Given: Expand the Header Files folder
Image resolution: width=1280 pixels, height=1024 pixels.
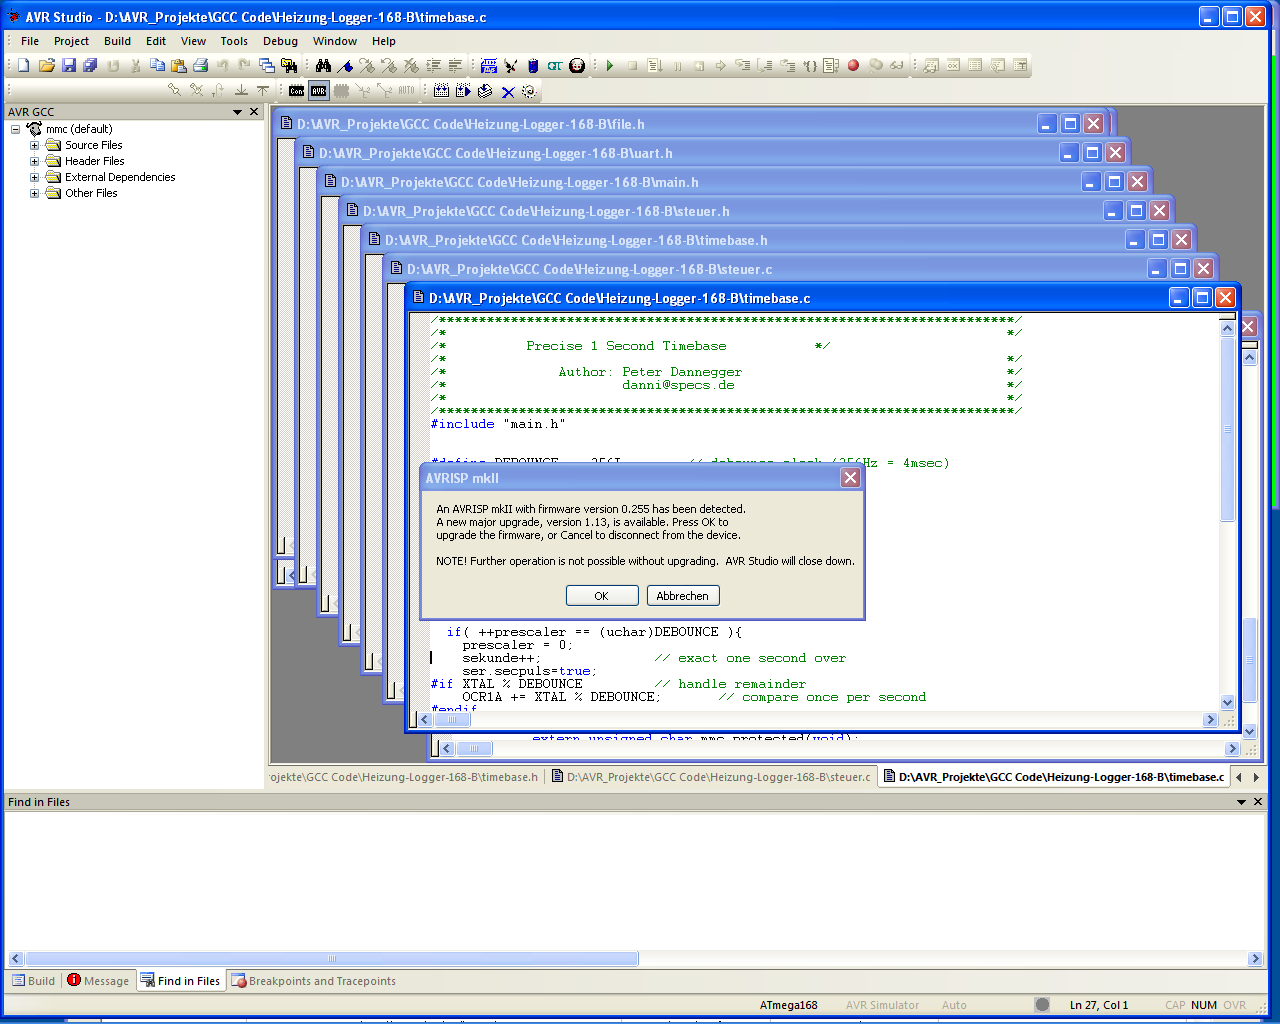Looking at the screenshot, I should pos(34,161).
